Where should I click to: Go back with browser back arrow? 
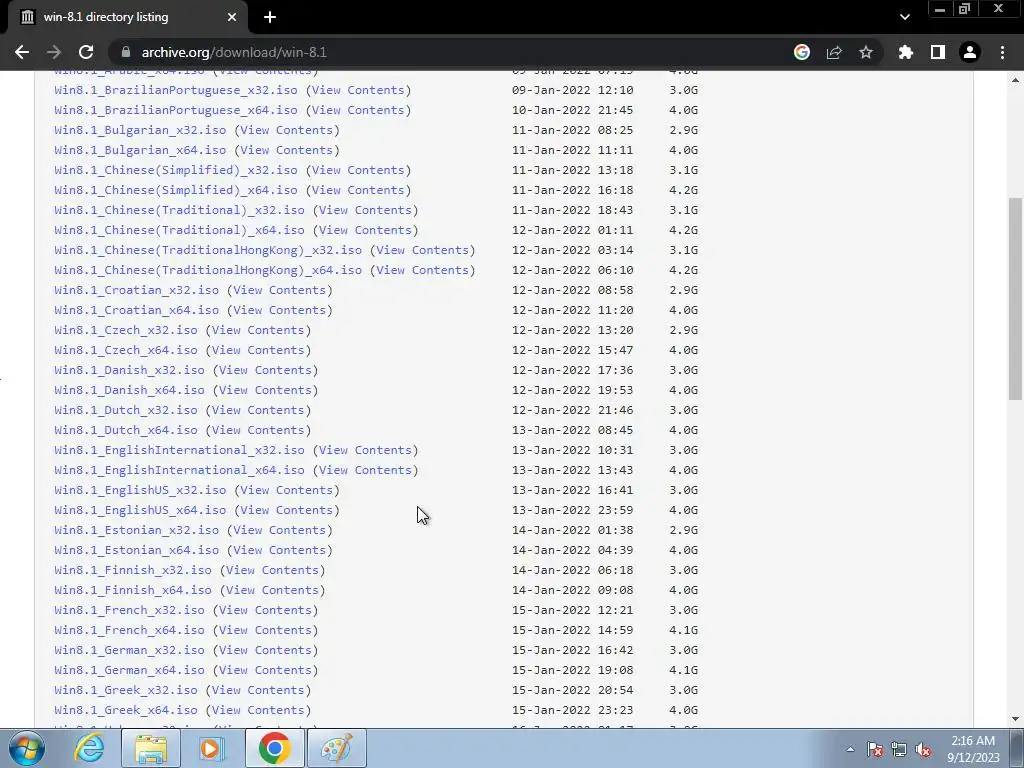click(x=22, y=52)
